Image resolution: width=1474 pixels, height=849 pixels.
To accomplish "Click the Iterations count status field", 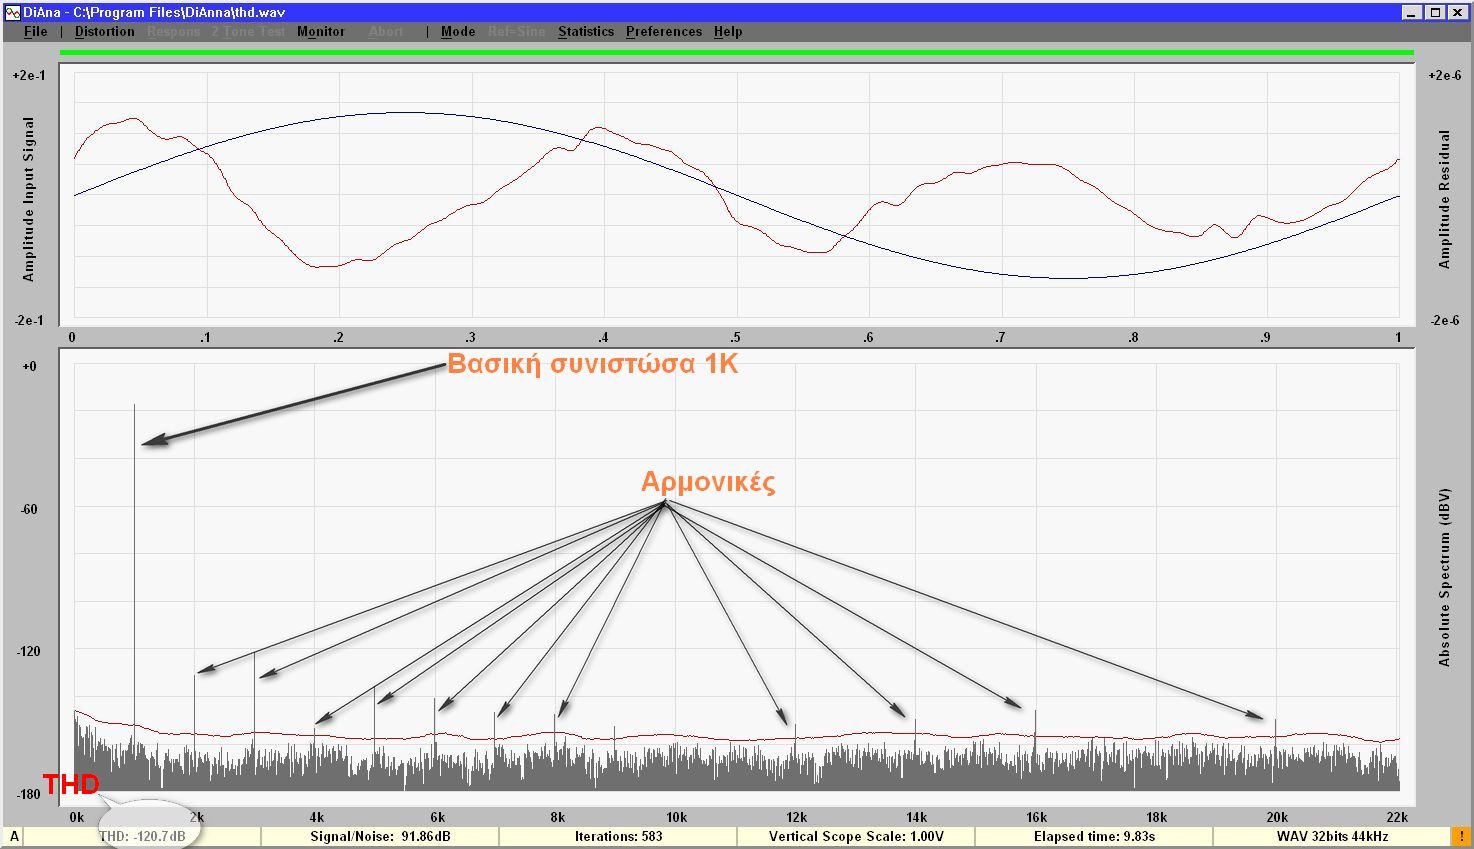I will coord(618,837).
